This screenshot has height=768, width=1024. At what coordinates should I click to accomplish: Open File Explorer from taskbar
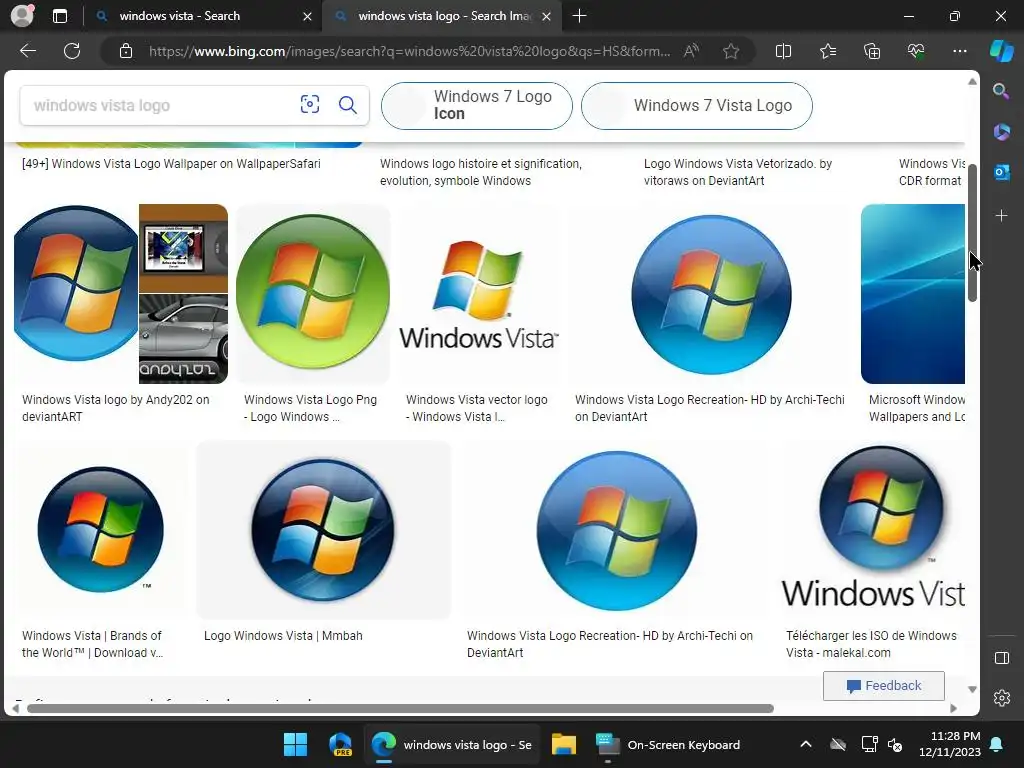coord(564,744)
